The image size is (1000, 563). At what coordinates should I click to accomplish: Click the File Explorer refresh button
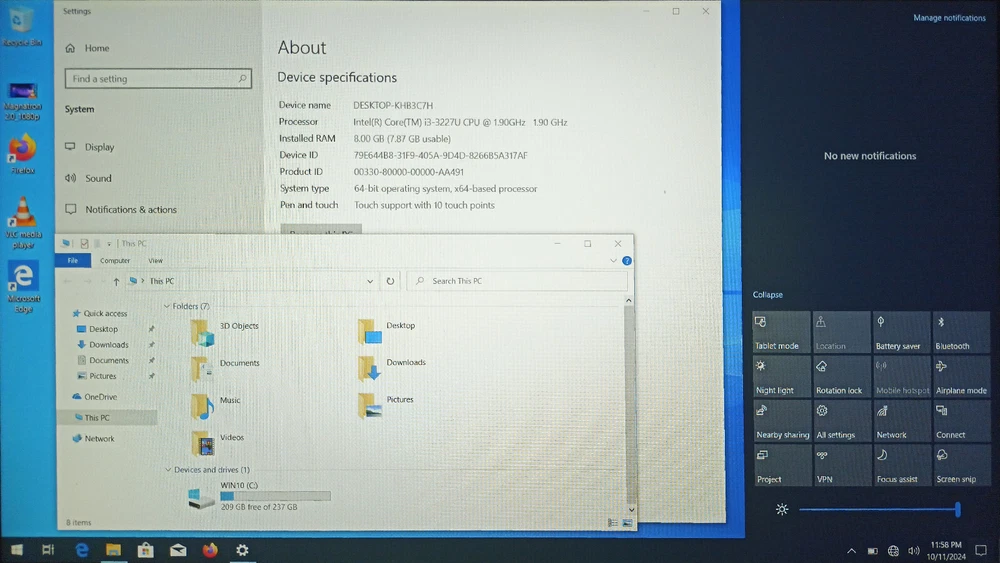click(x=391, y=281)
